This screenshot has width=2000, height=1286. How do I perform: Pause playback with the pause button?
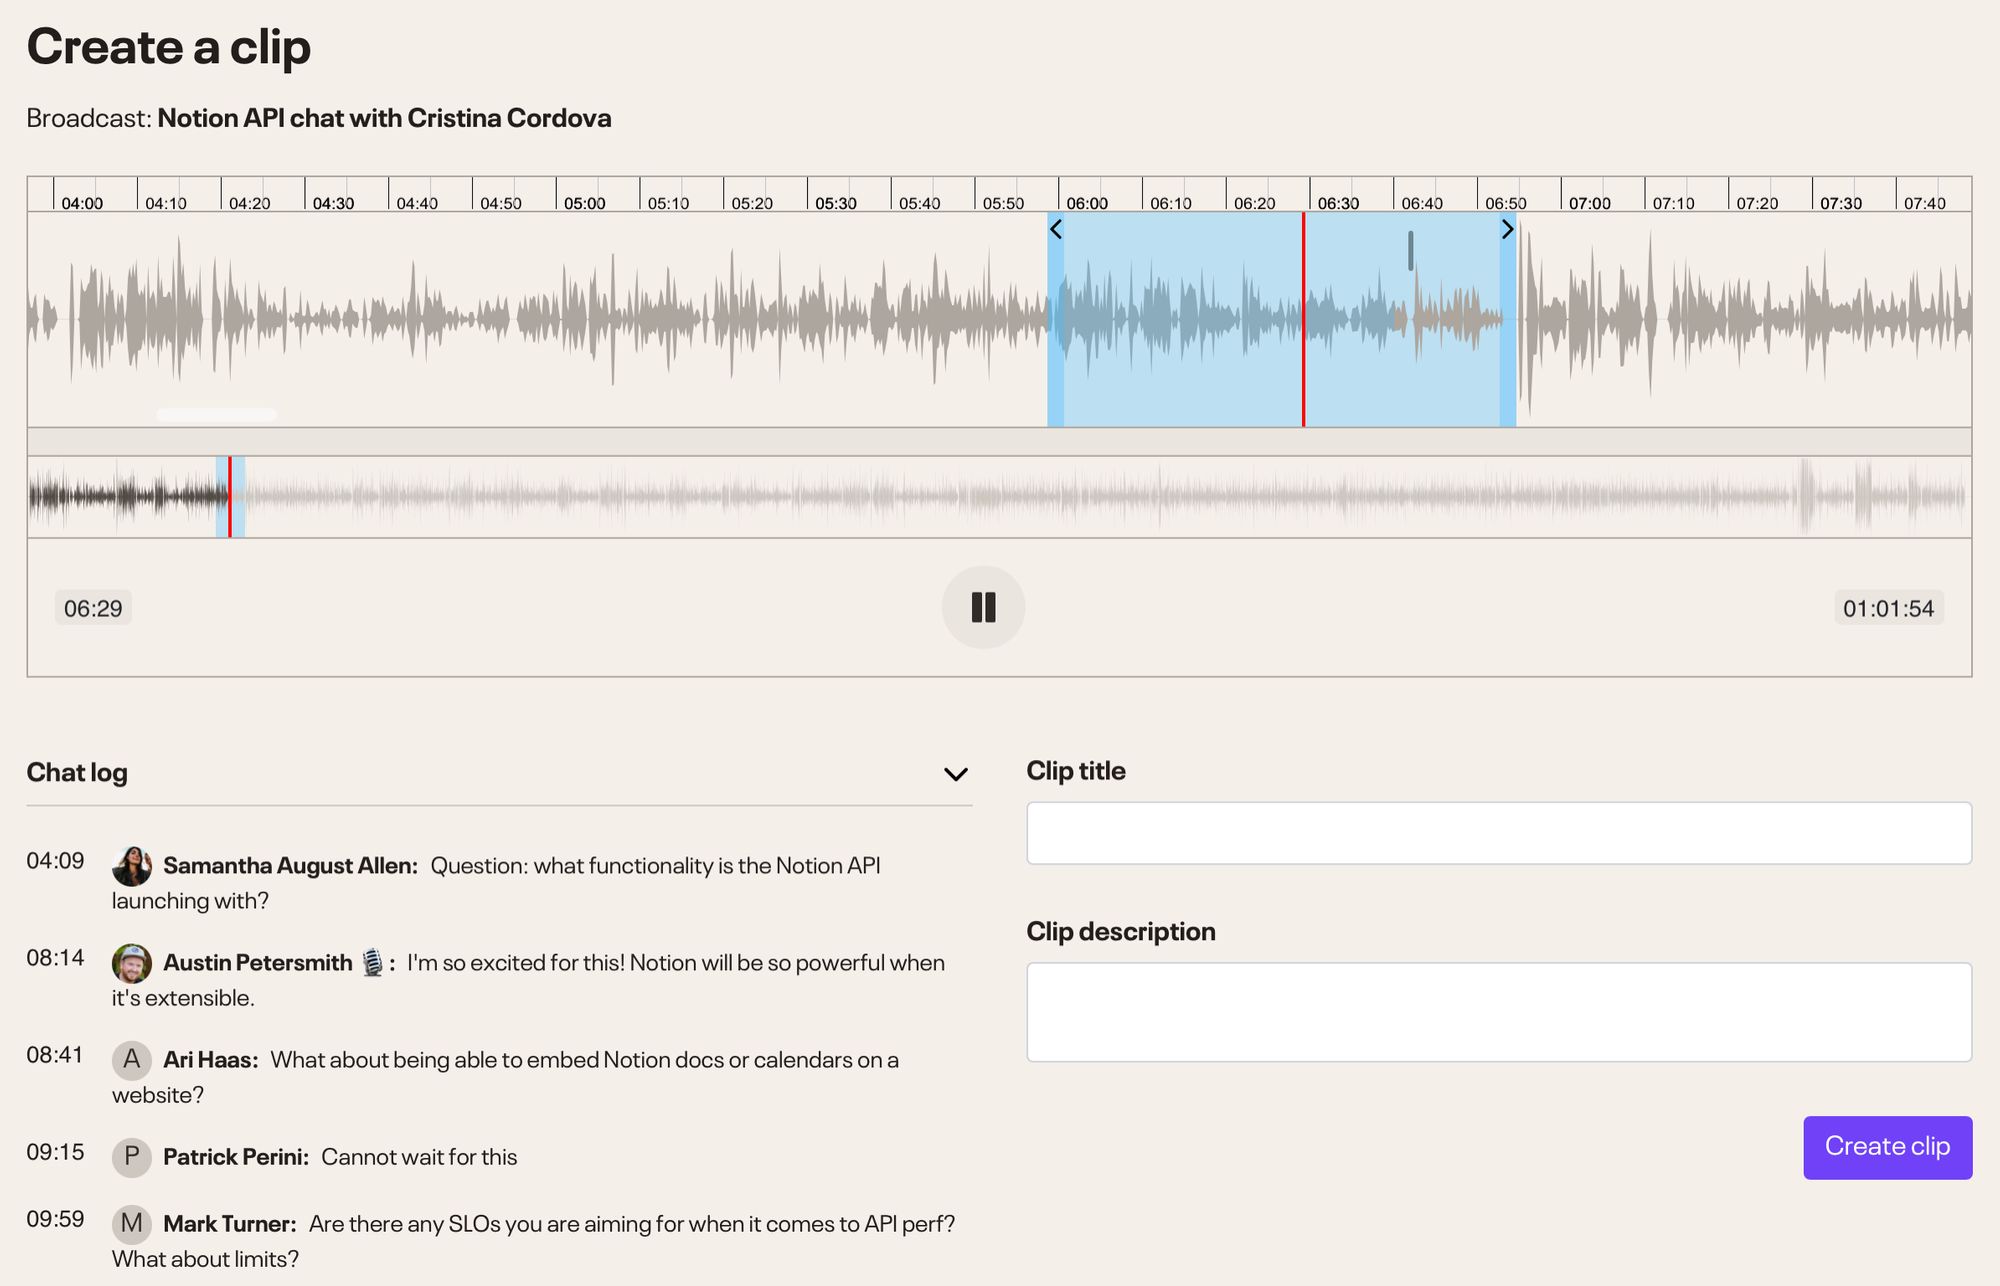983,607
